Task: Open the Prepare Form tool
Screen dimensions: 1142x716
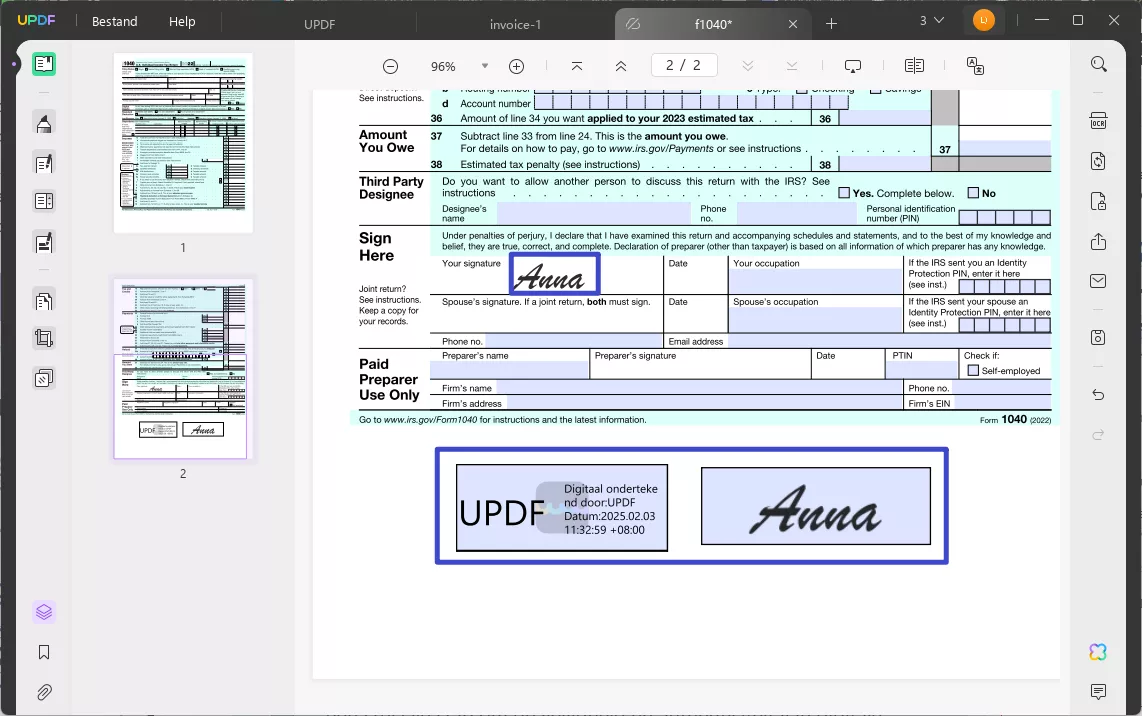Action: pyautogui.click(x=44, y=201)
